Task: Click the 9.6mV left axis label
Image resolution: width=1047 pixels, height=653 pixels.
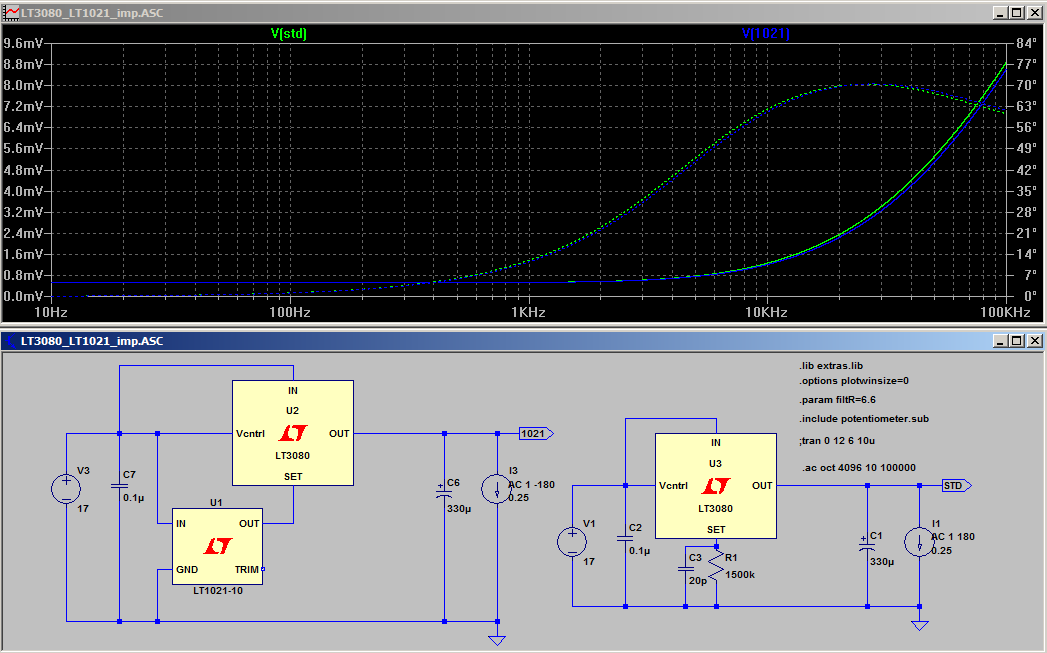Action: coord(23,43)
